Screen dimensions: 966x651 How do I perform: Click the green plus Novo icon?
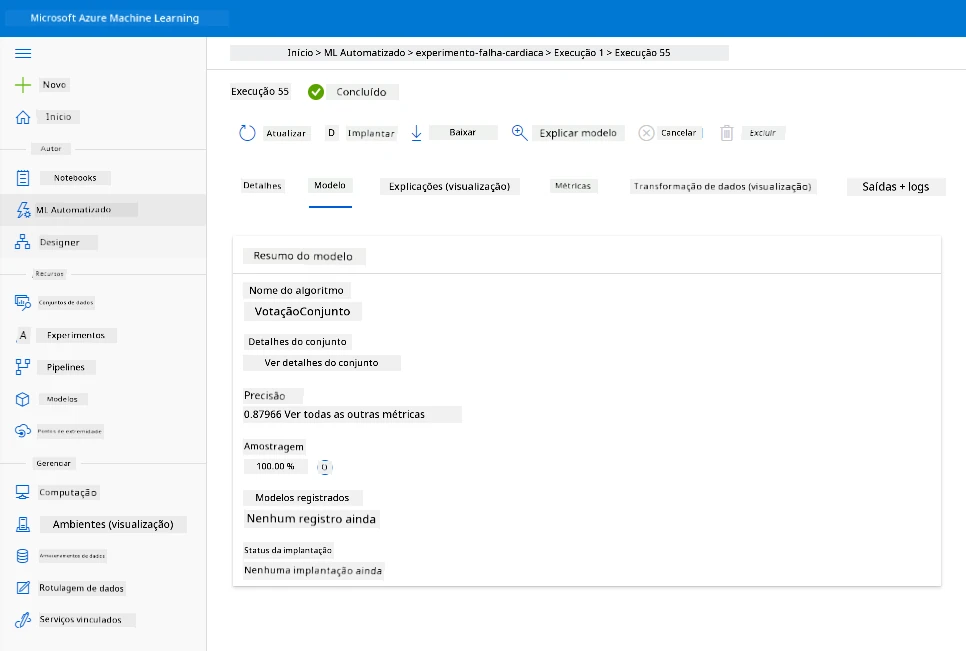pyautogui.click(x=23, y=85)
